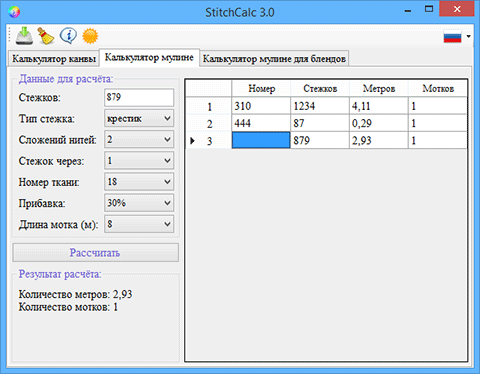
Task: Select row header 3 with arrow marker
Action: [x=209, y=140]
